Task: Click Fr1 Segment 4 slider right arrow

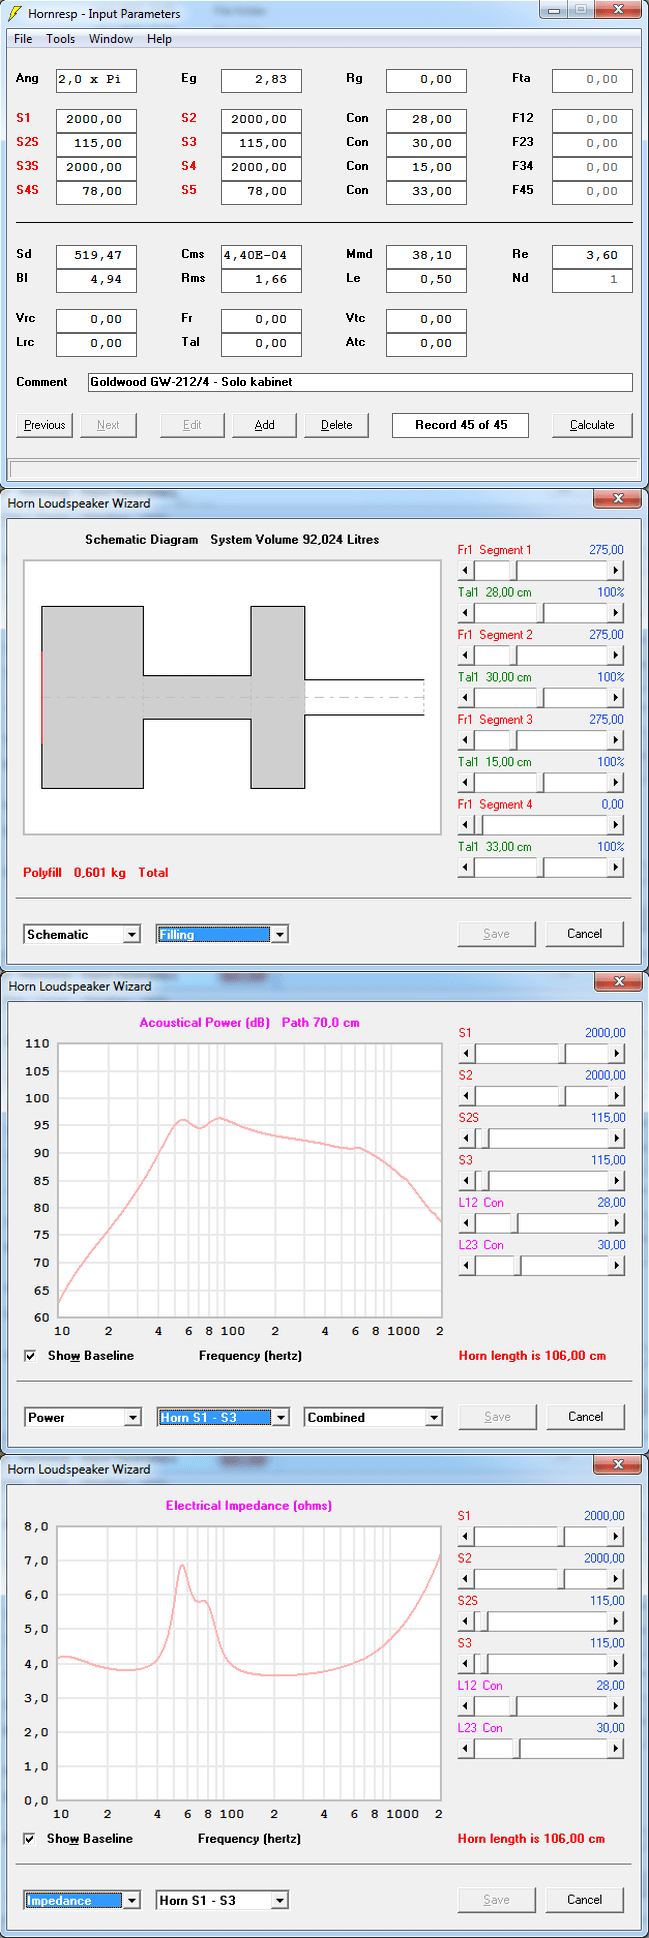Action: (x=616, y=825)
